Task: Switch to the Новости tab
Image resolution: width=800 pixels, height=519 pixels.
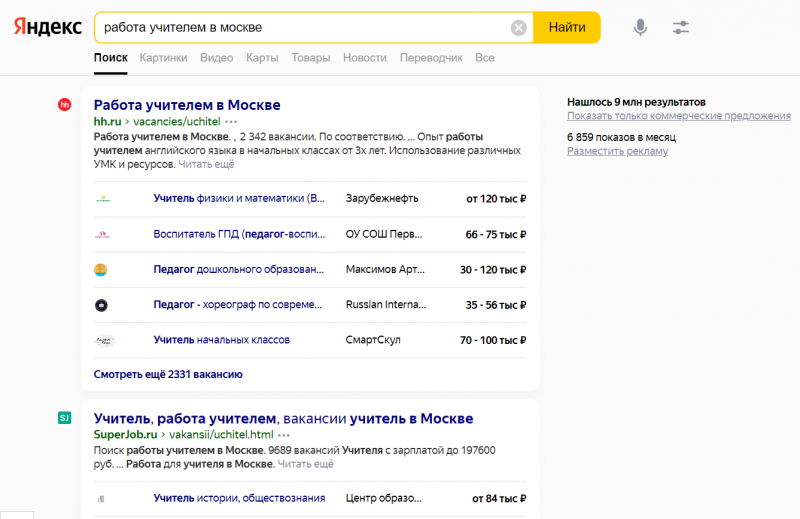Action: (364, 58)
